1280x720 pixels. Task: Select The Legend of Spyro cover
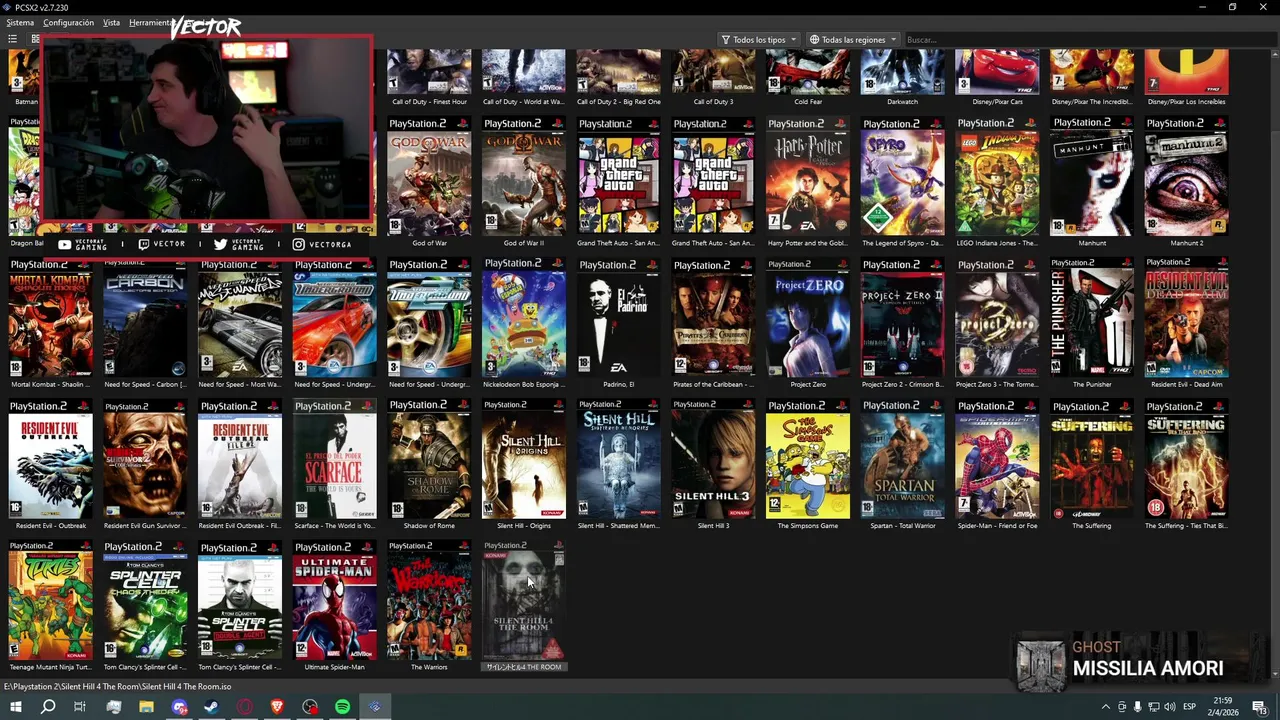click(x=902, y=177)
